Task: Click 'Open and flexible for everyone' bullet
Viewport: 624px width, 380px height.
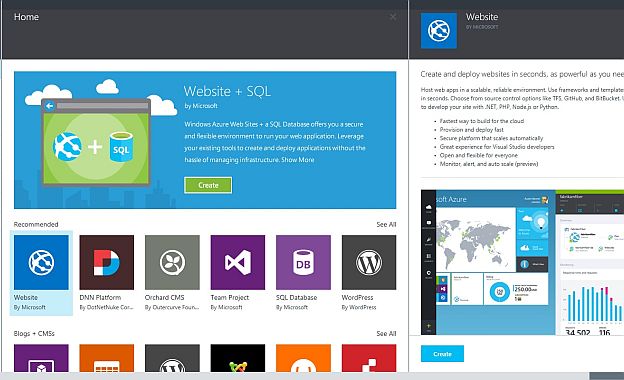Action: (x=479, y=155)
